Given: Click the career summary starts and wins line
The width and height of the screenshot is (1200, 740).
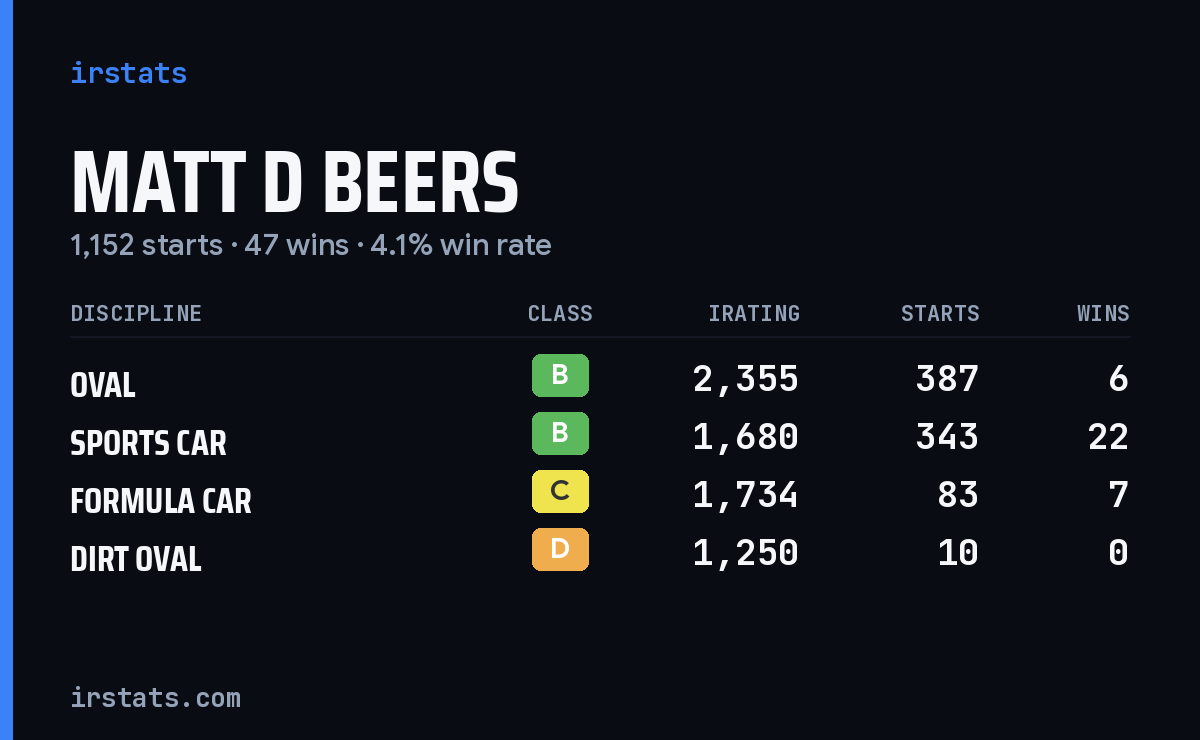Looking at the screenshot, I should pos(311,245).
